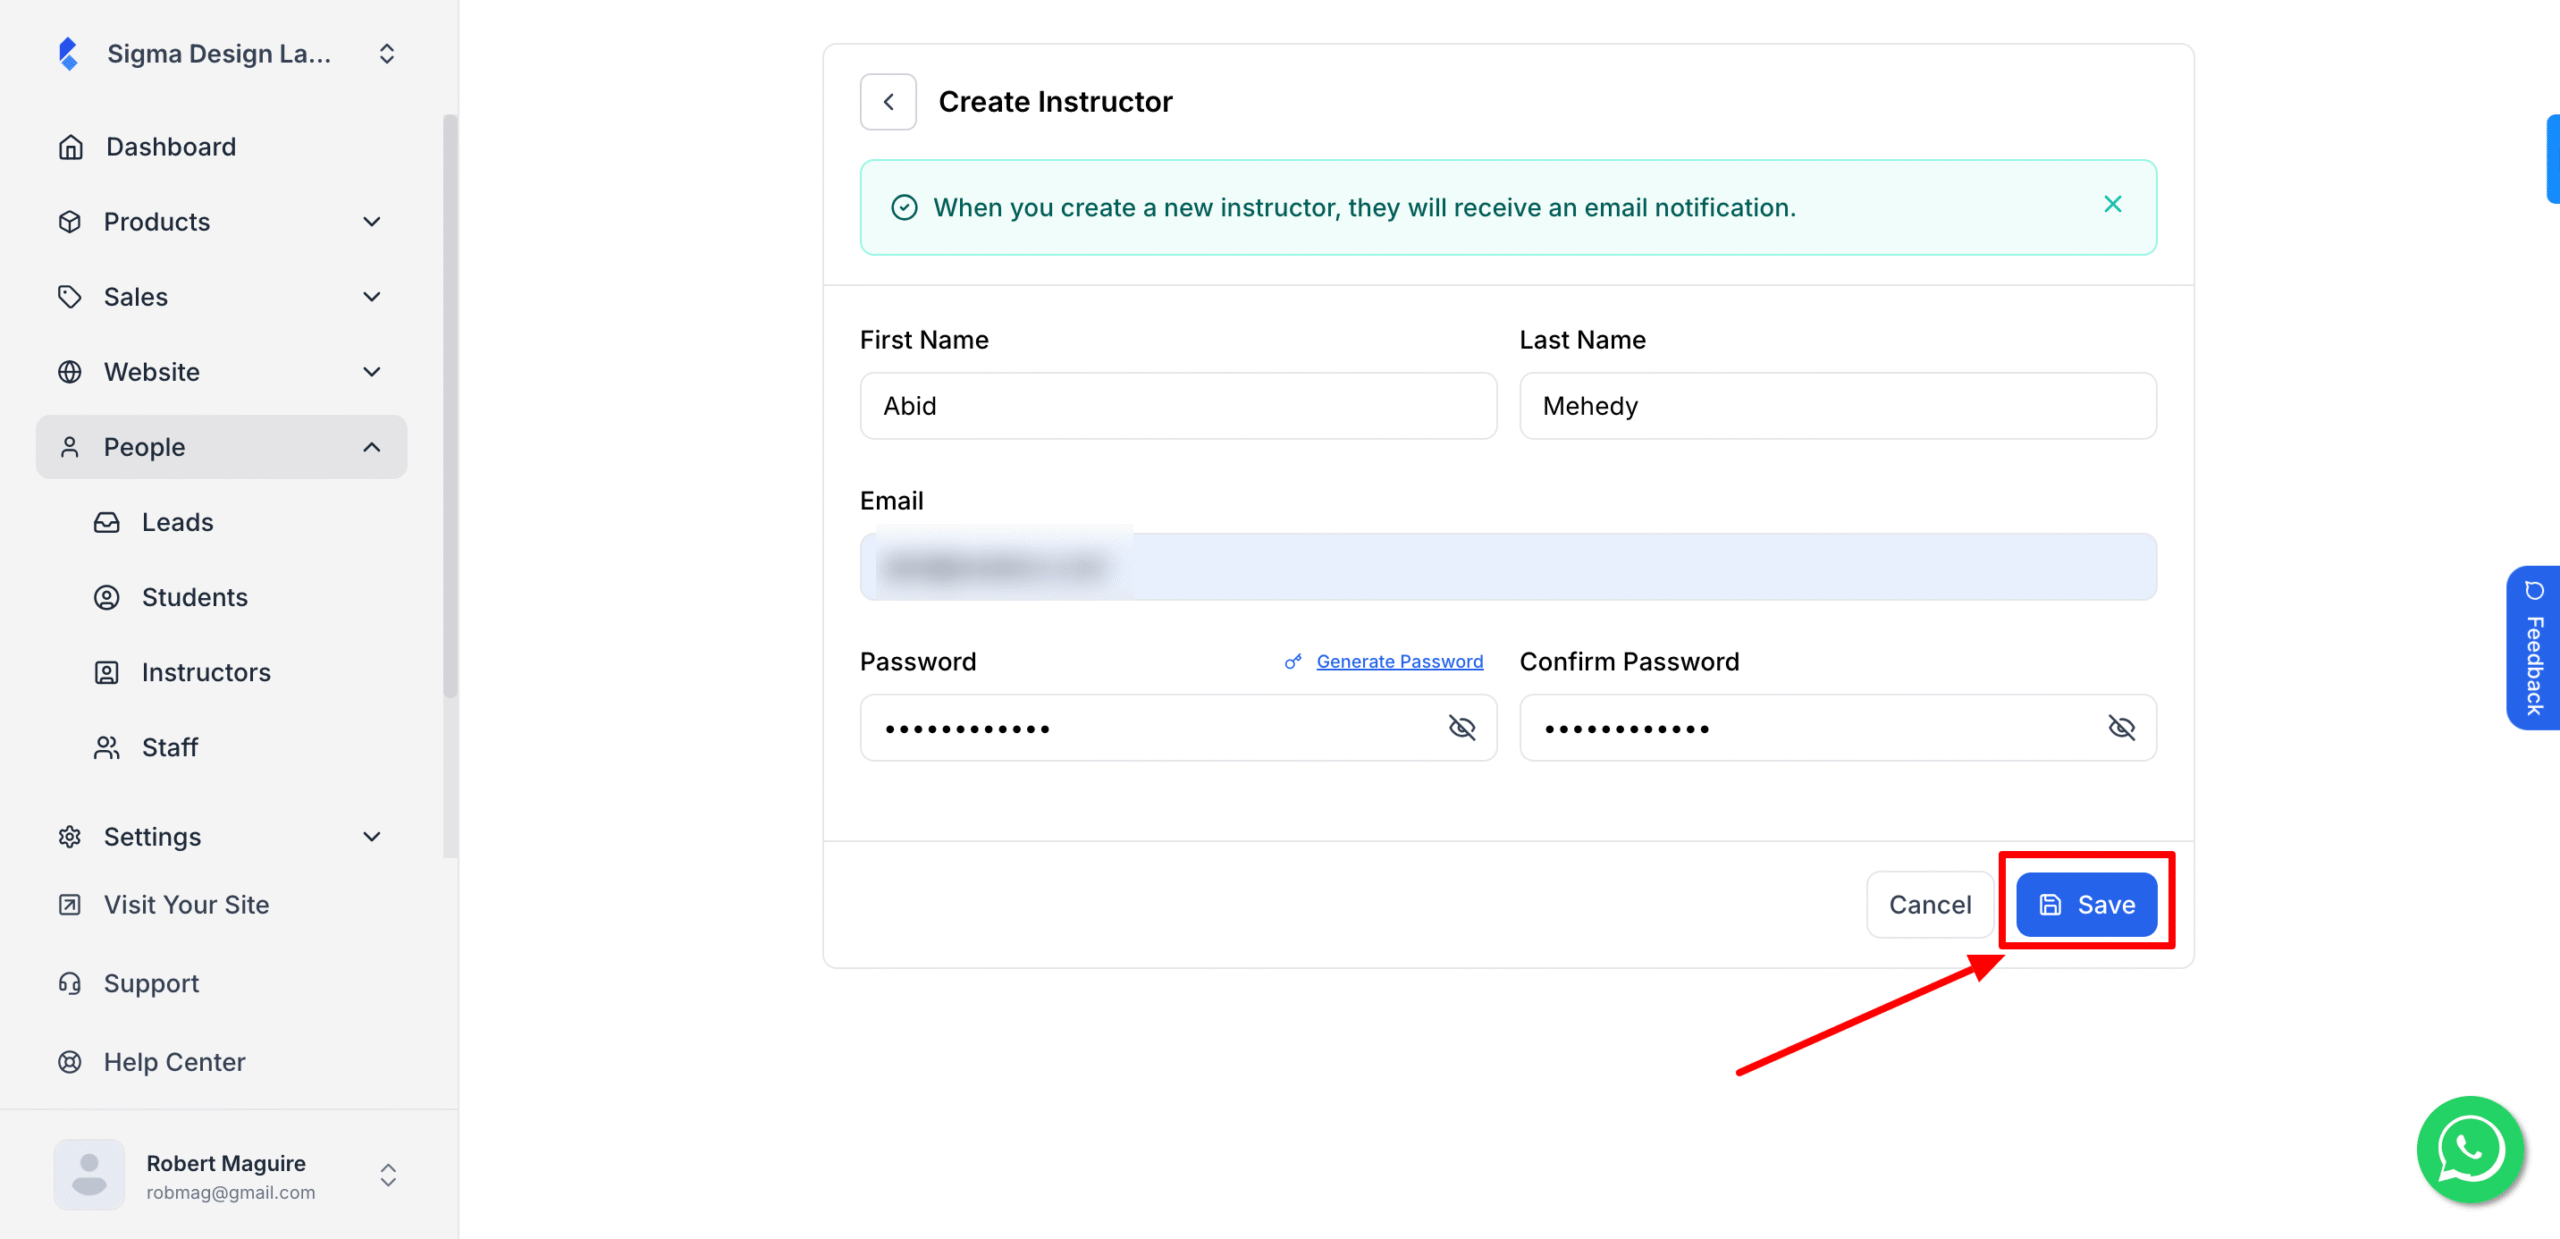Screen dimensions: 2560x1239
Task: Save the new instructor
Action: point(2086,905)
